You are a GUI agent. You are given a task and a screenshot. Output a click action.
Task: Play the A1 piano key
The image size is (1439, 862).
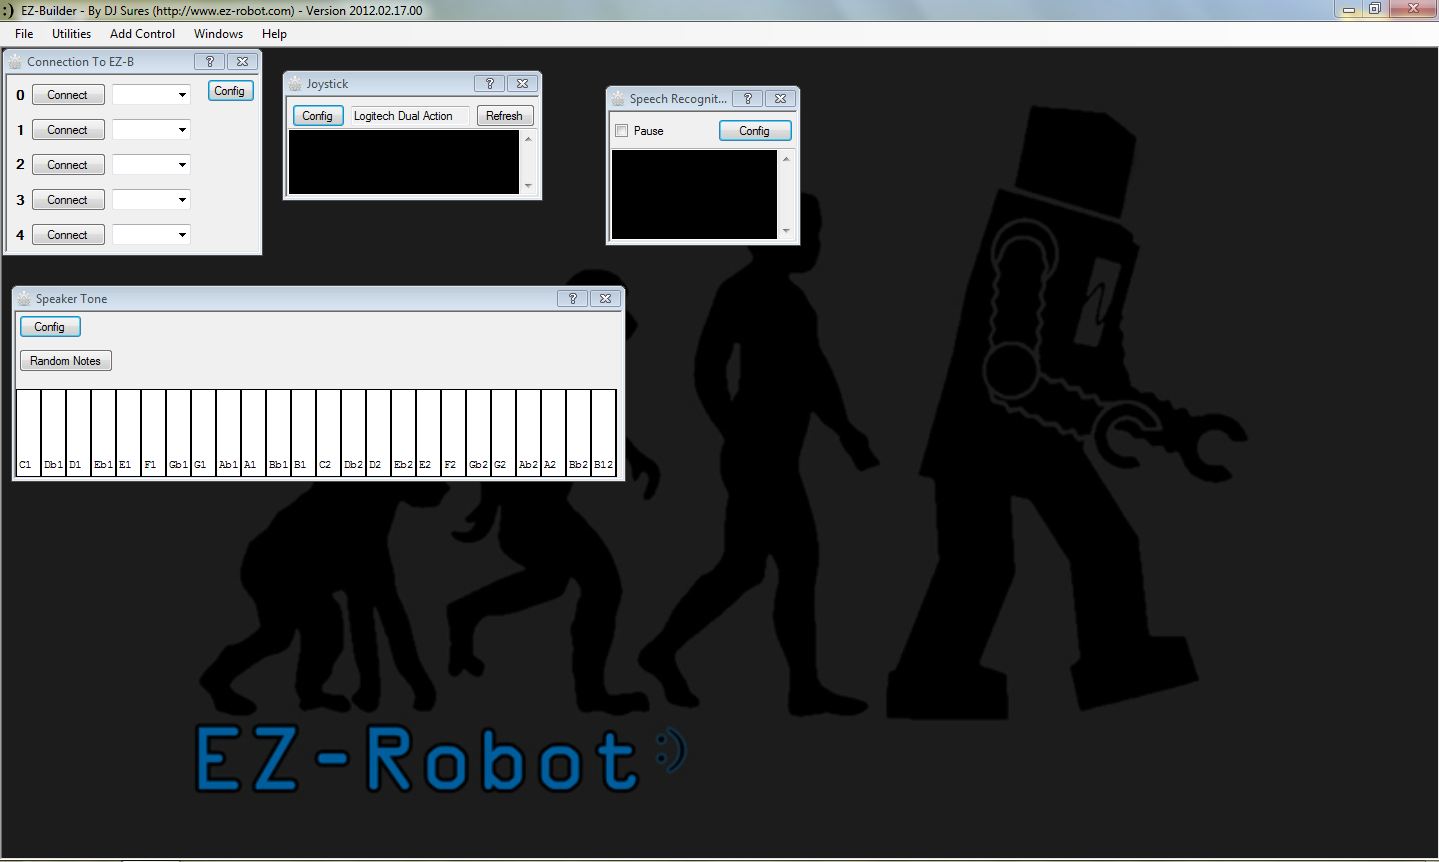click(253, 432)
